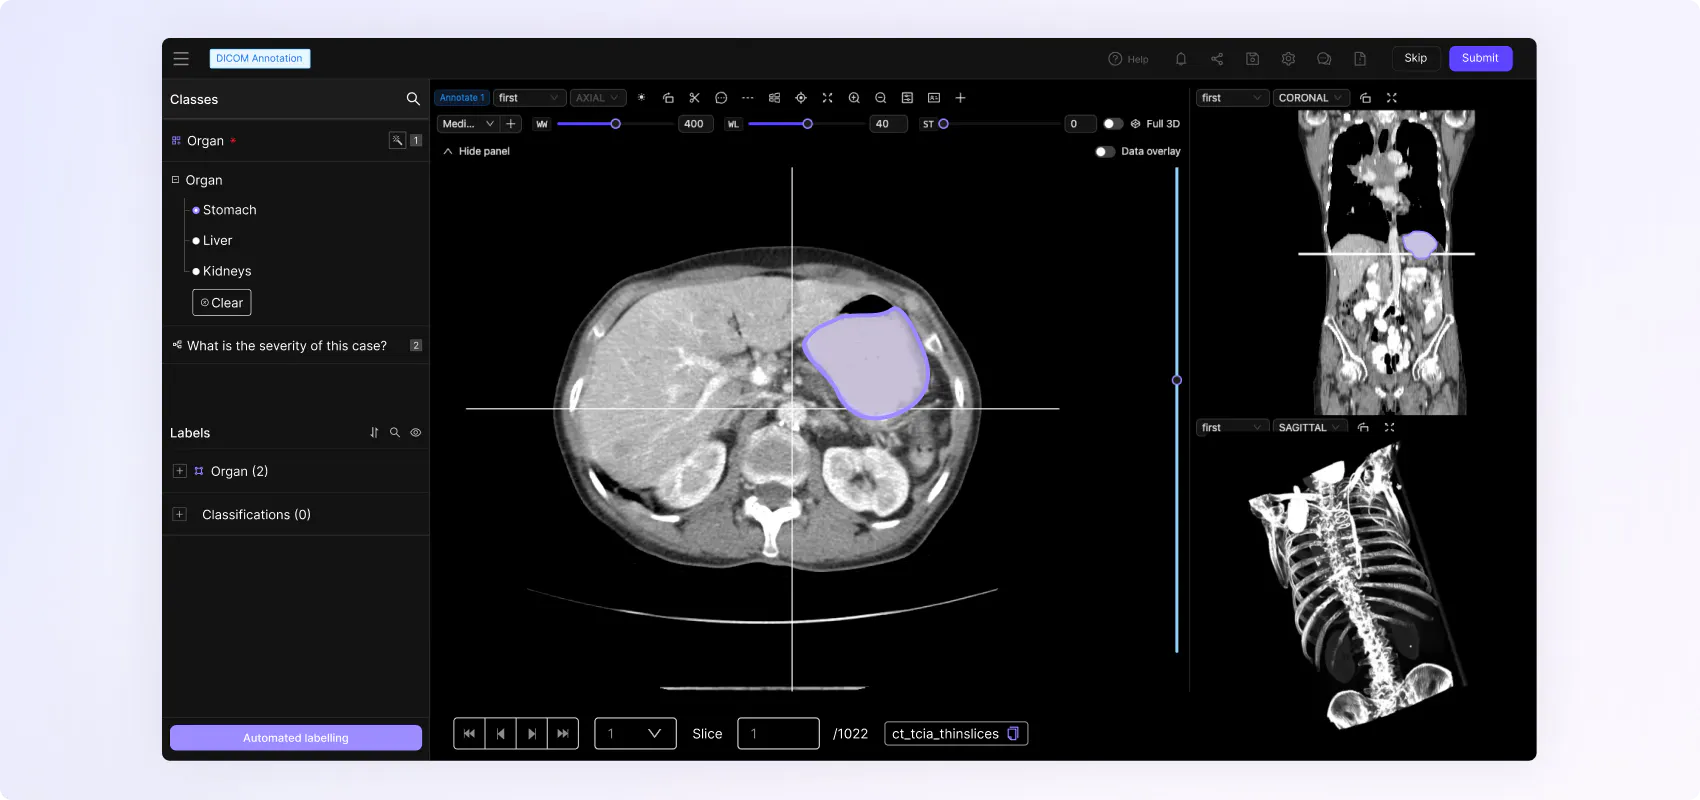
Task: Open the settings gear
Action: [x=1288, y=59]
